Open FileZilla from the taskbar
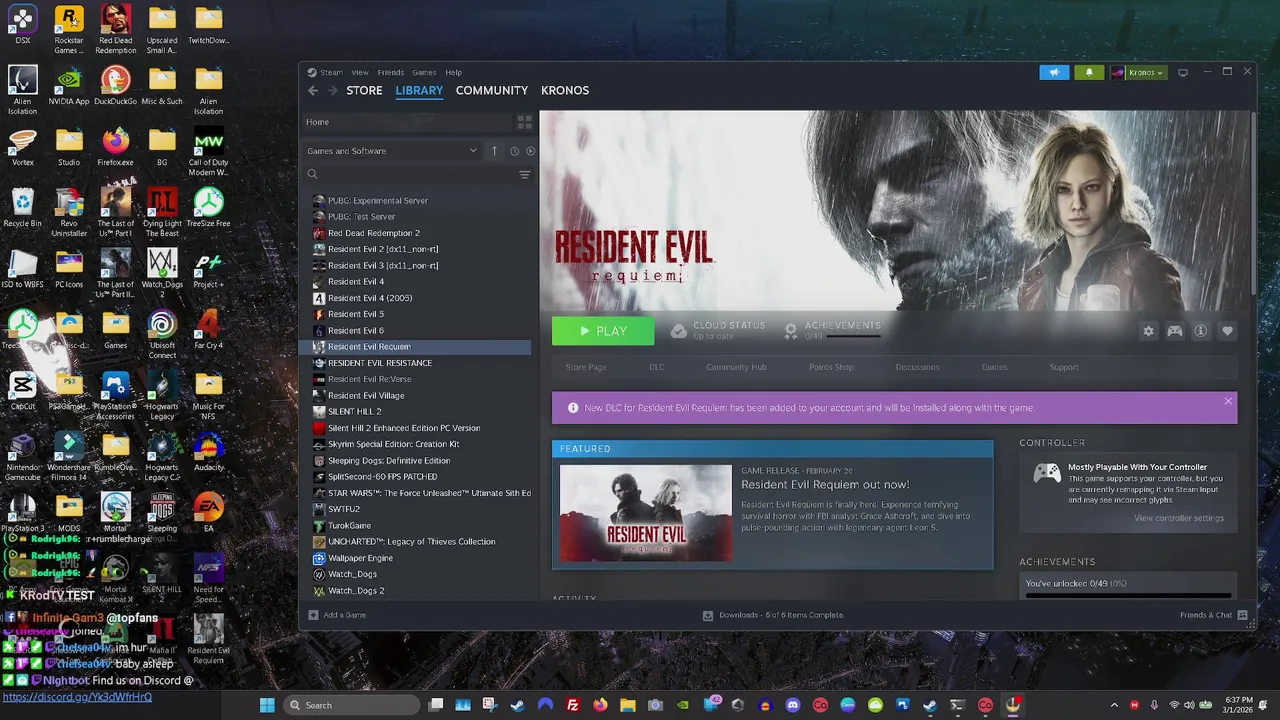The height and width of the screenshot is (720, 1280). (572, 705)
